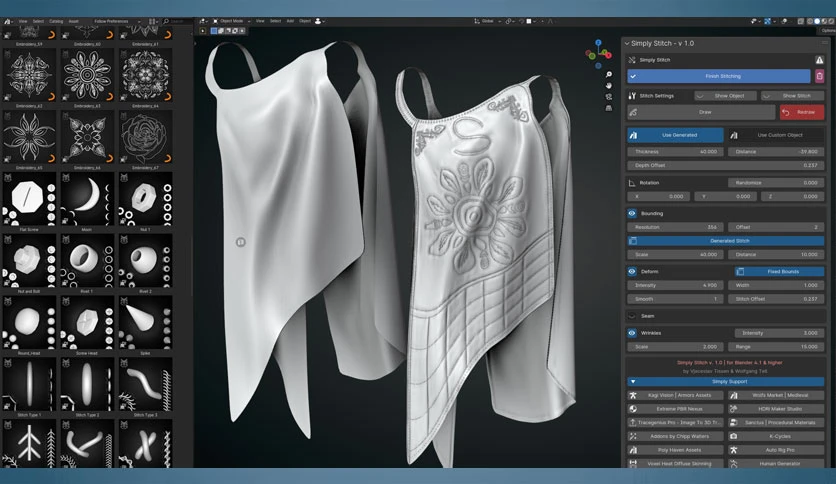Screen dimensions: 836x484
Task: Click the viewport overlays icon in header
Action: pos(786,21)
